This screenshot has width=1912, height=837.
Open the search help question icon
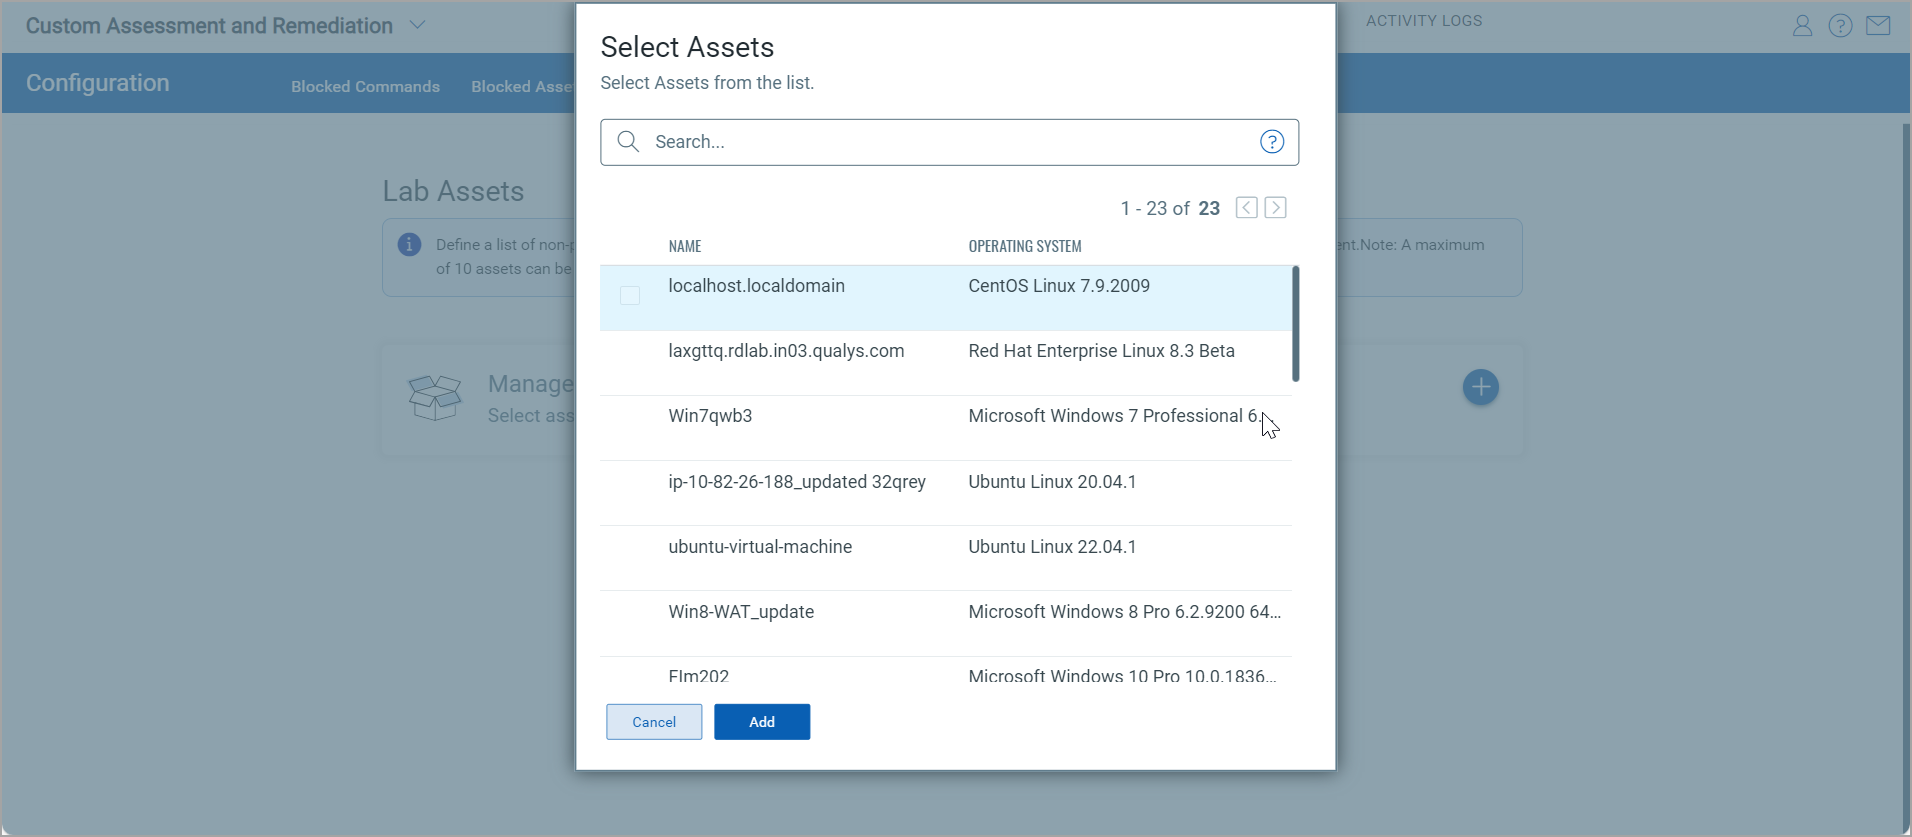pyautogui.click(x=1271, y=142)
